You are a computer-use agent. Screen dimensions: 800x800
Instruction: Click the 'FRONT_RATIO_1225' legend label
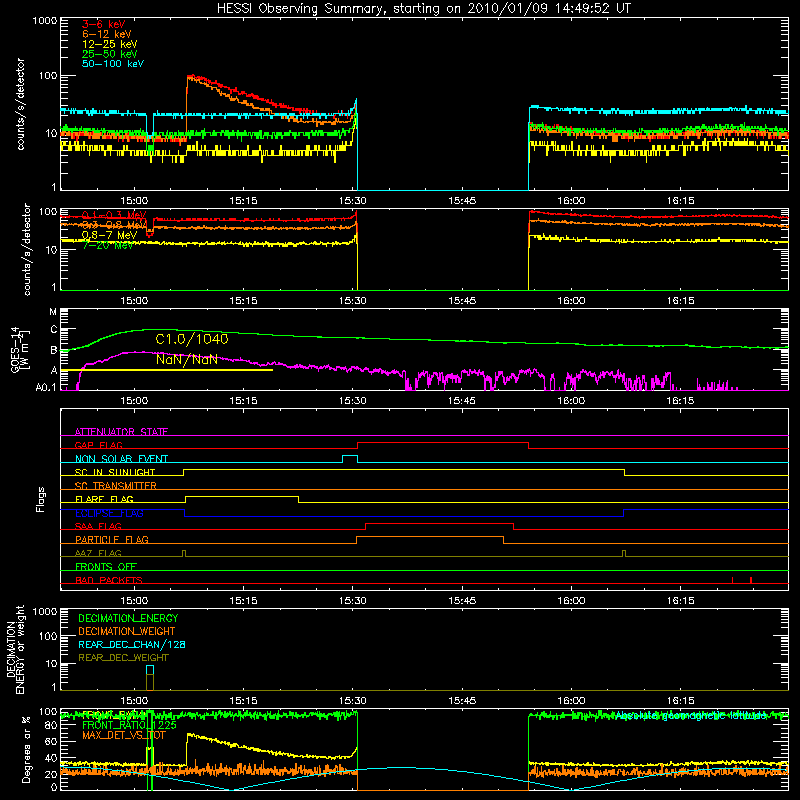[x=129, y=725]
